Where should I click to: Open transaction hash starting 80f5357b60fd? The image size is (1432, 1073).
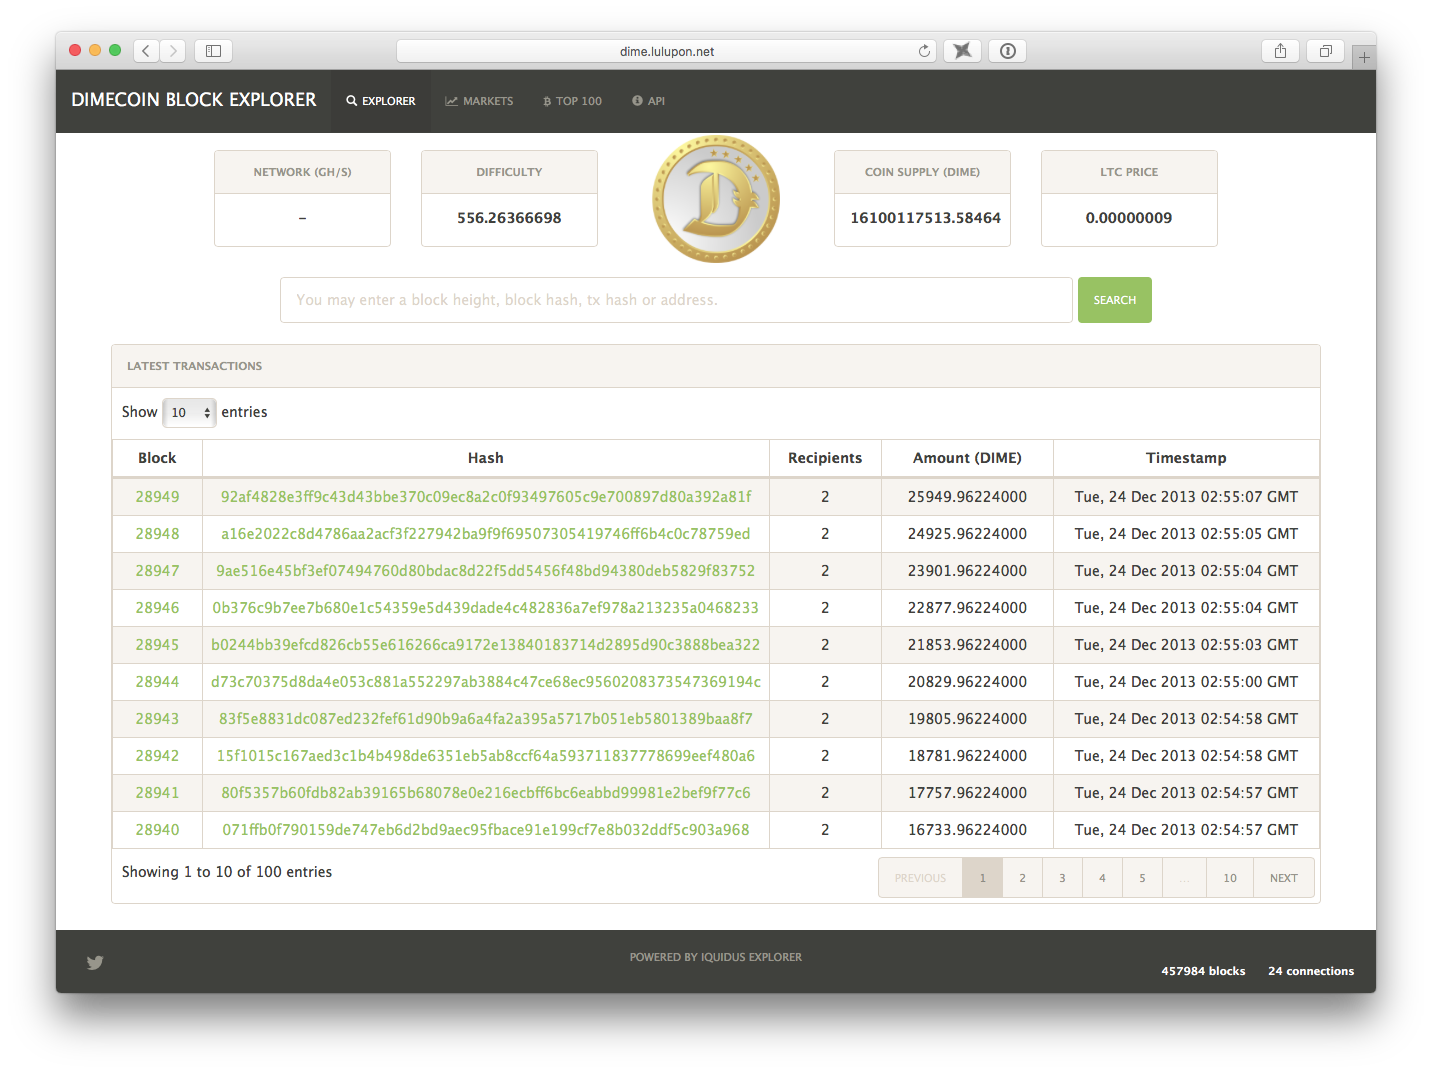point(486,793)
